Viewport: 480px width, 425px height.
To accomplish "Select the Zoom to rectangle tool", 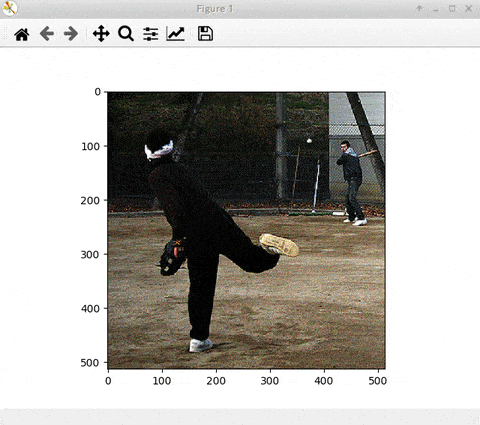I will tap(126, 34).
